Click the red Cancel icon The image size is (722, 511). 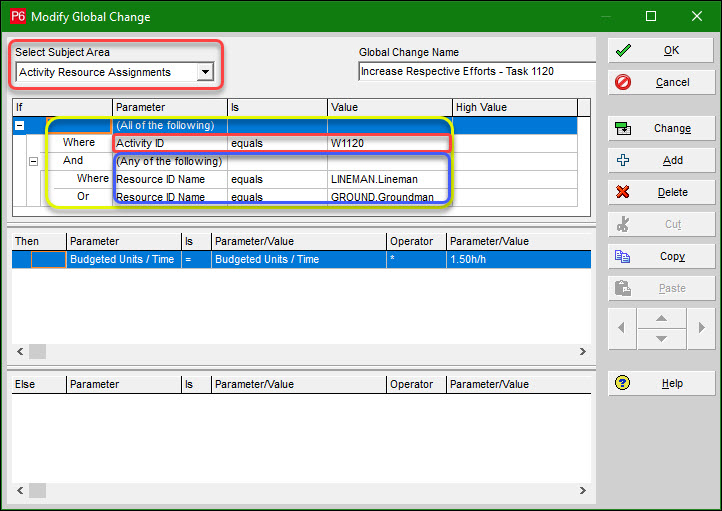point(623,82)
